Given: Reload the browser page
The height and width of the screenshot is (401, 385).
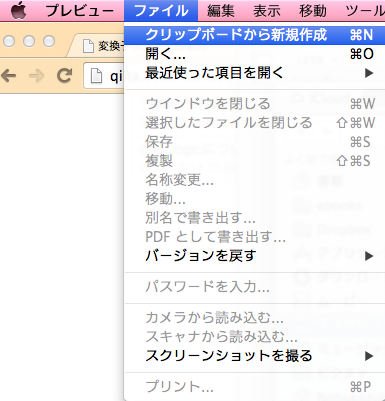Looking at the screenshot, I should coord(64,76).
